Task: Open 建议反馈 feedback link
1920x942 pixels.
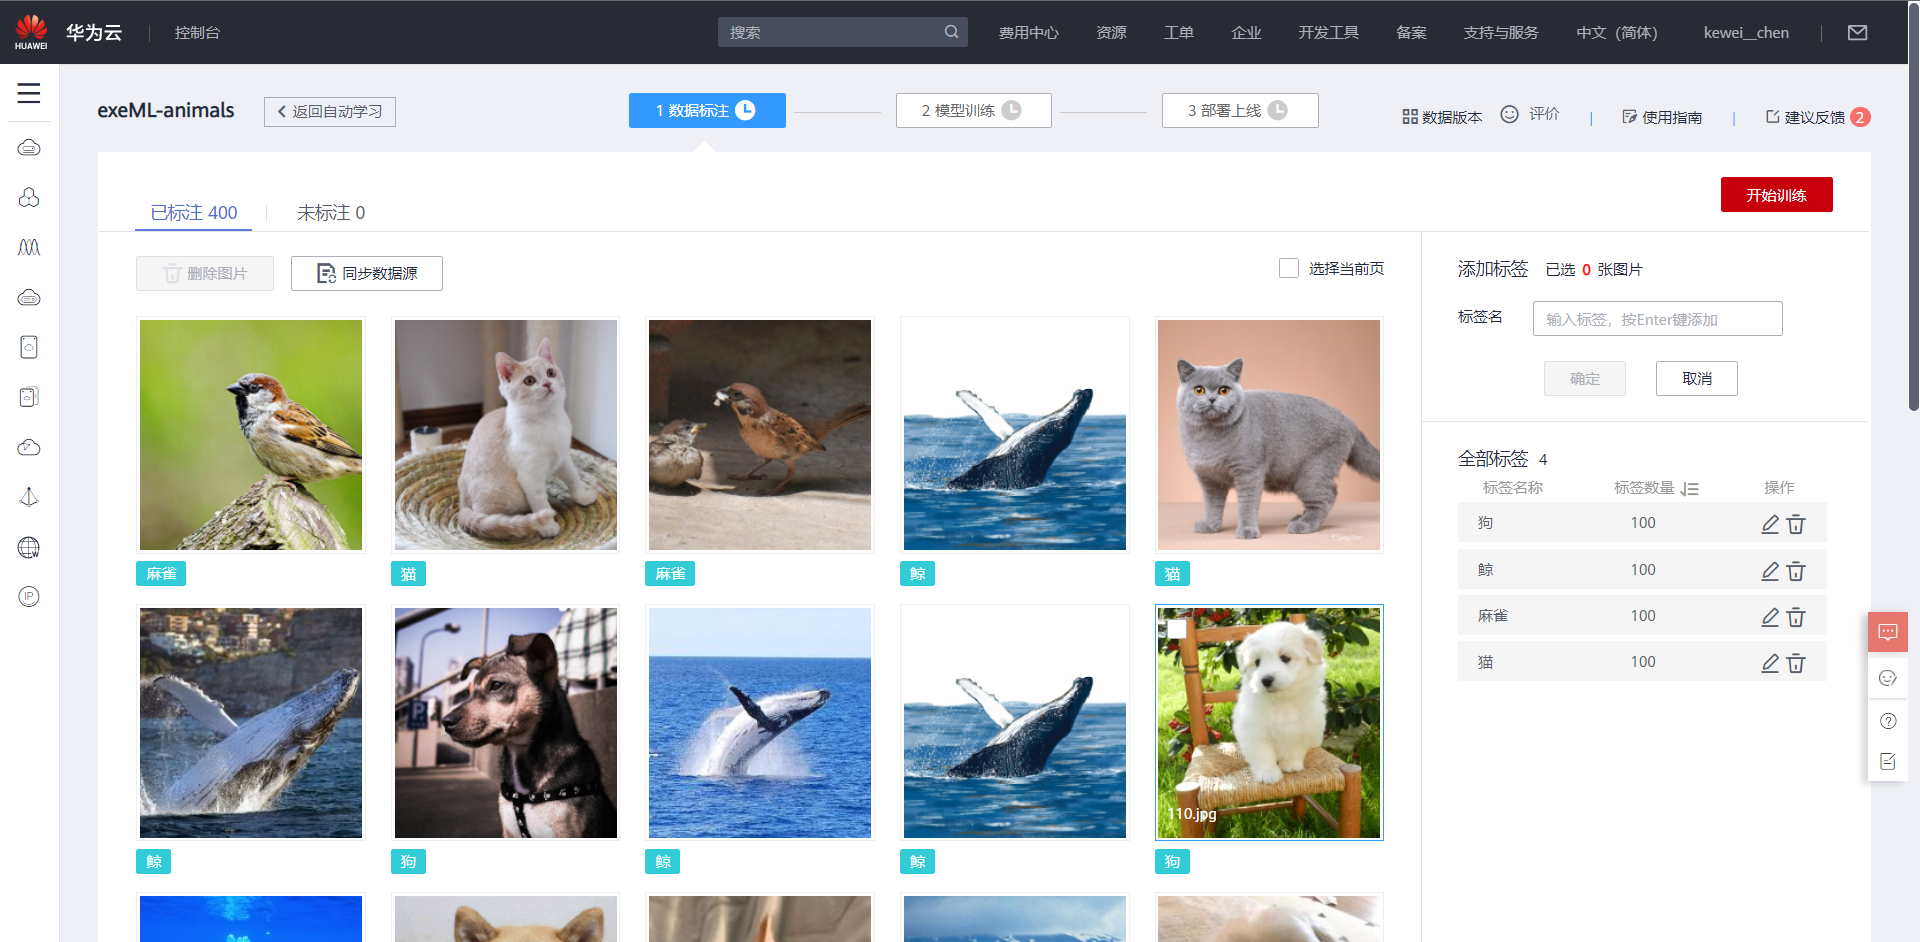Action: pos(1805,117)
